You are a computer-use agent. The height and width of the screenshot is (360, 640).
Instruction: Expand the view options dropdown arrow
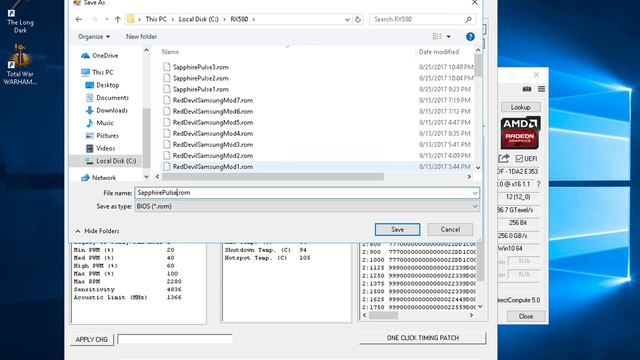(449, 37)
